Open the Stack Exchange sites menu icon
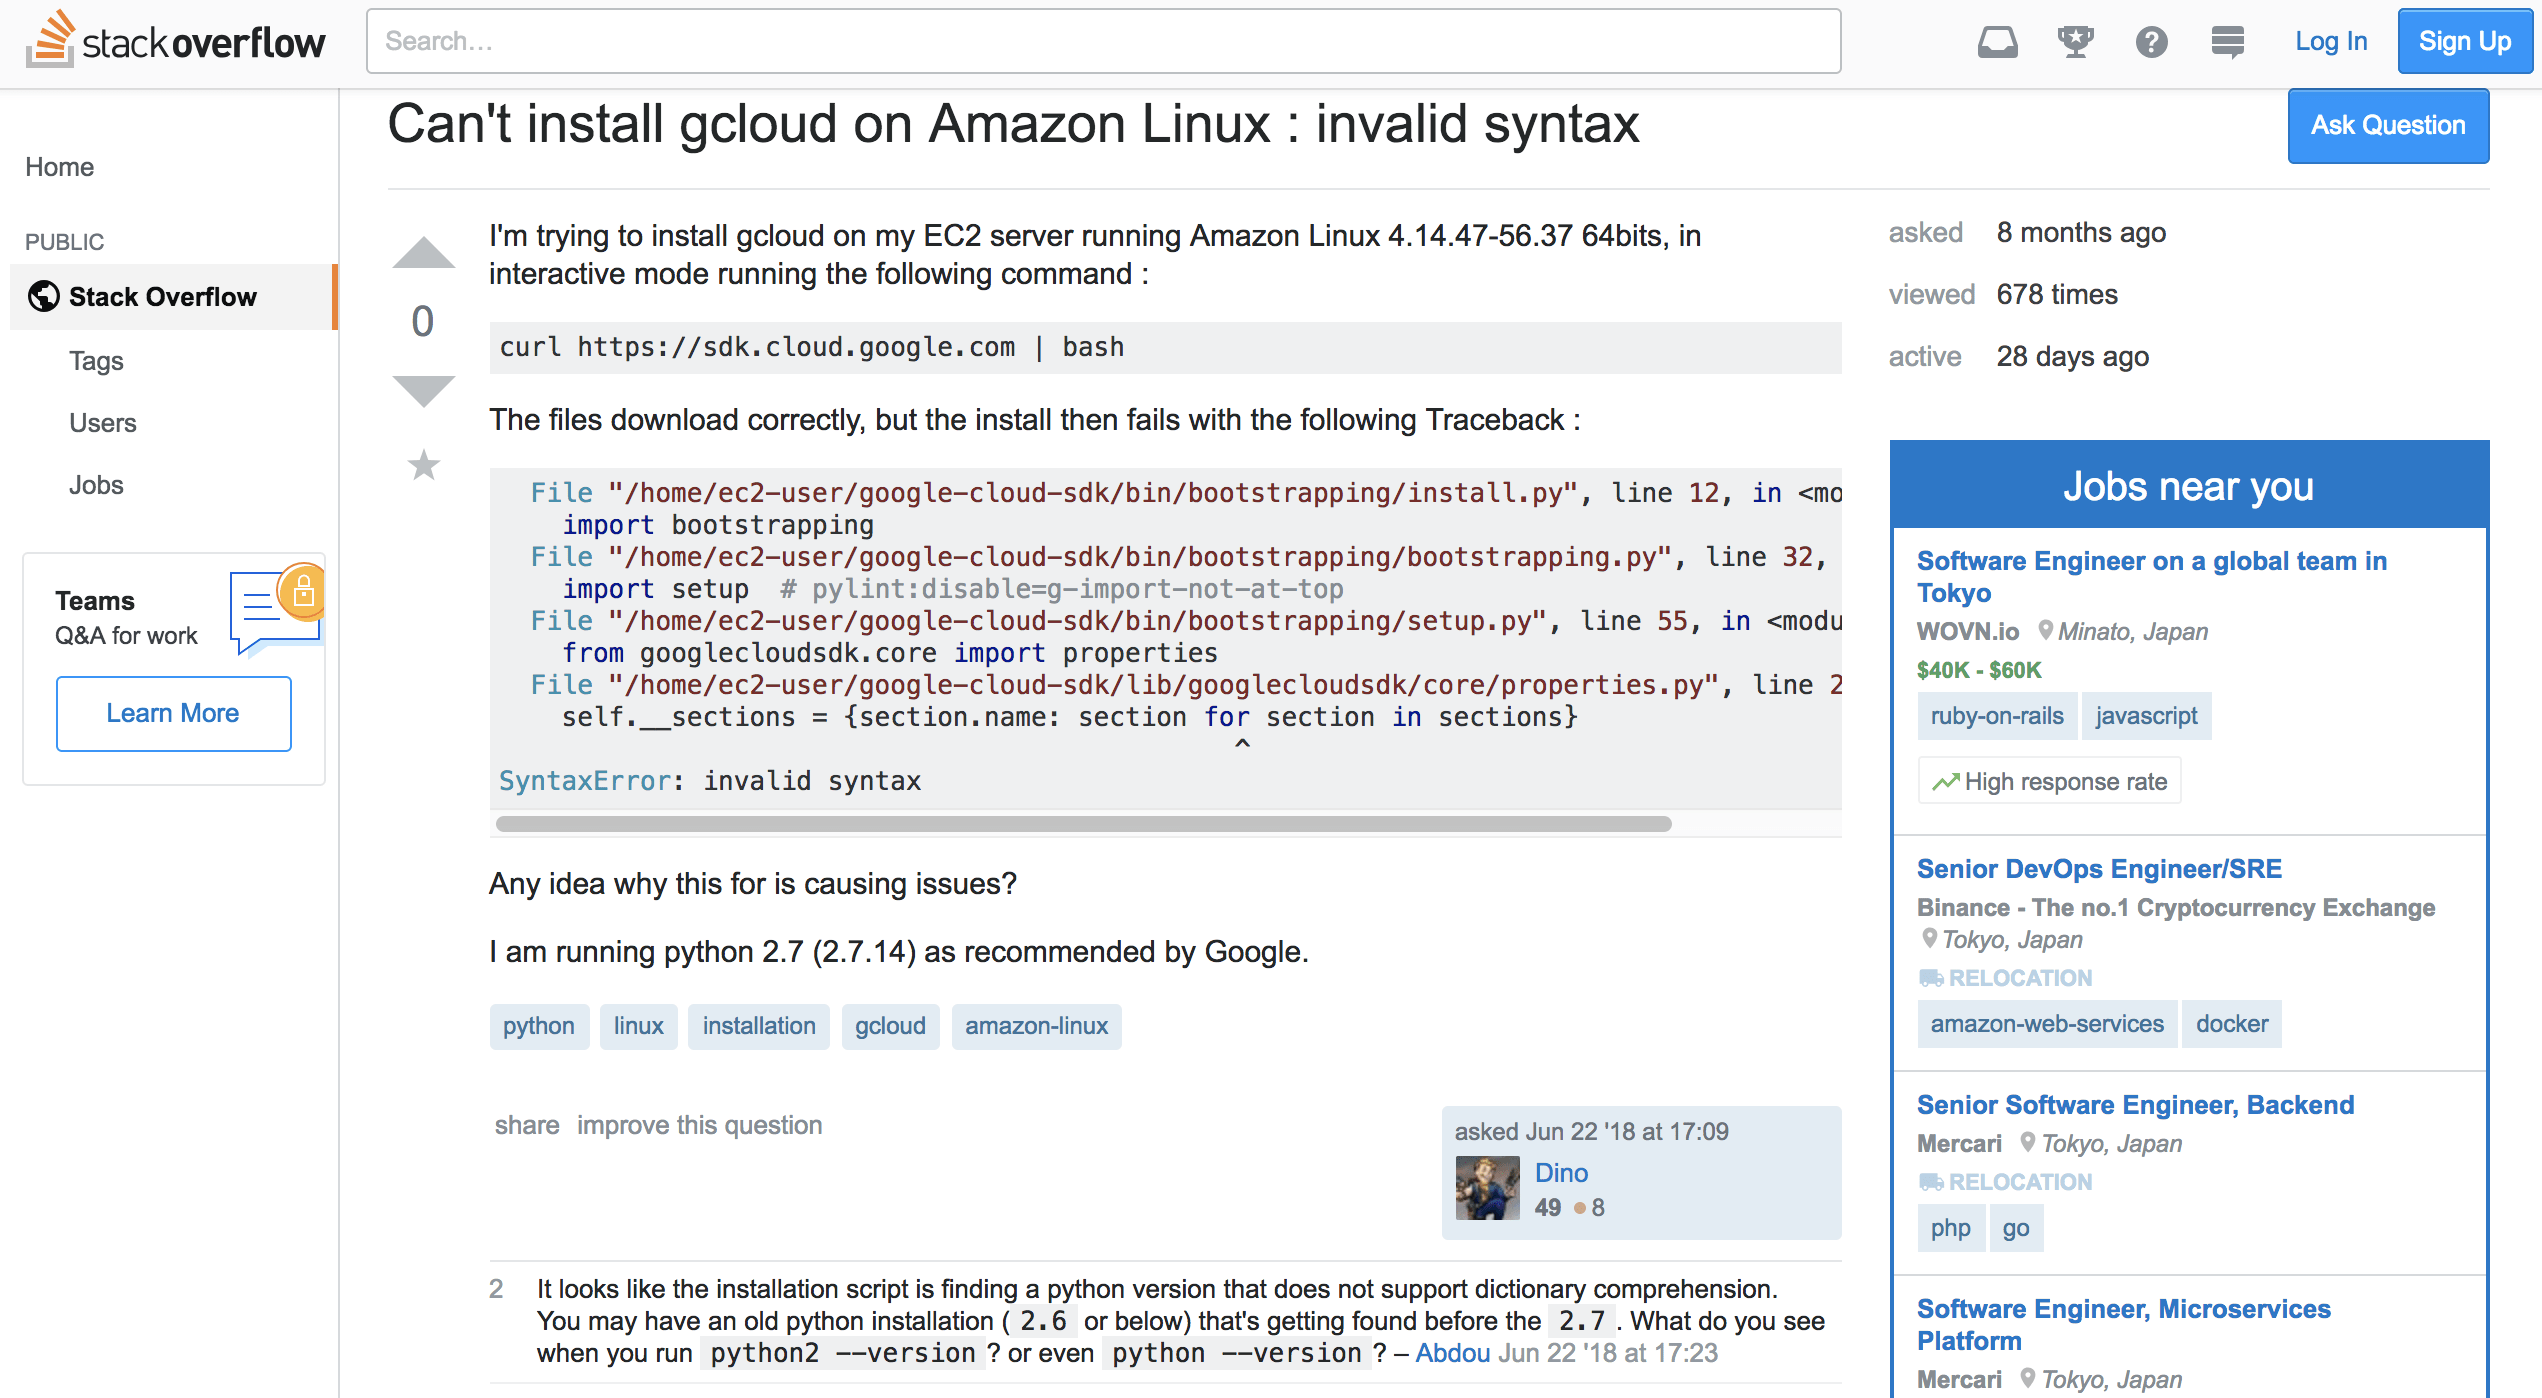 (2227, 42)
